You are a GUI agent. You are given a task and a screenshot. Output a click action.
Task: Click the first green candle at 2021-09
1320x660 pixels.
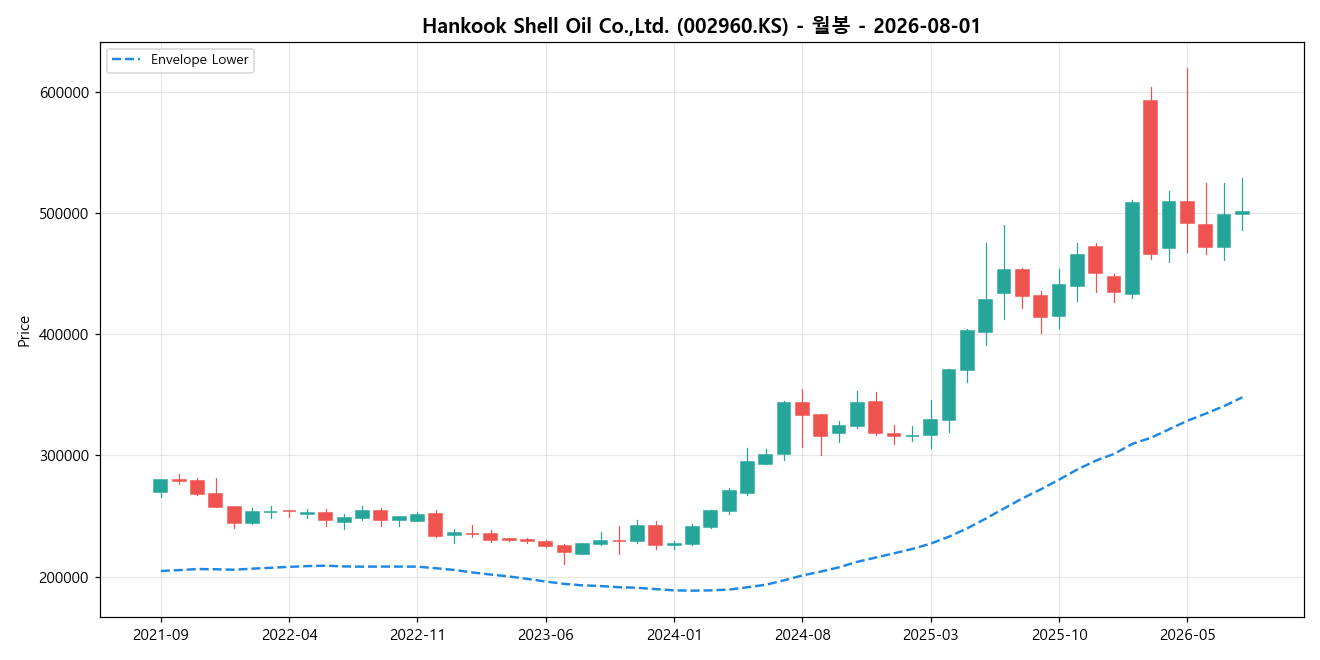[161, 486]
